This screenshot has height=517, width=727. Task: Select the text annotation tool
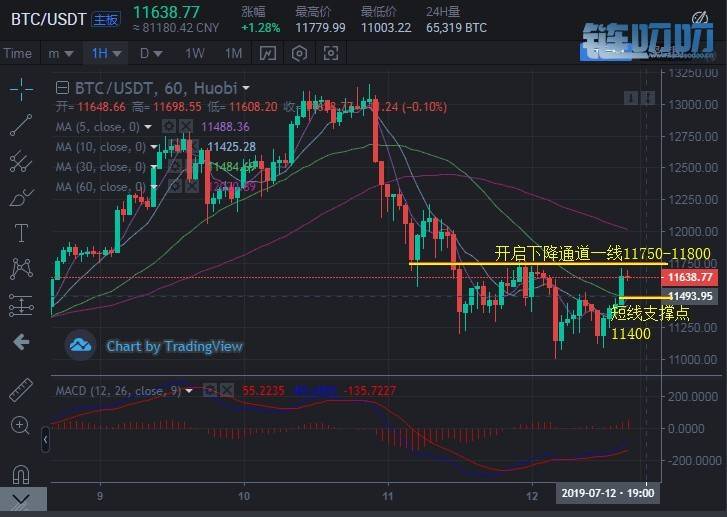pyautogui.click(x=21, y=233)
